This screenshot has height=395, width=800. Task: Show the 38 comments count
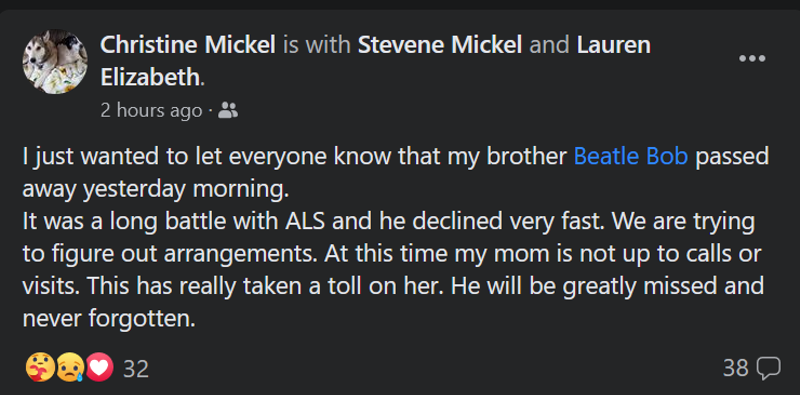click(x=736, y=368)
